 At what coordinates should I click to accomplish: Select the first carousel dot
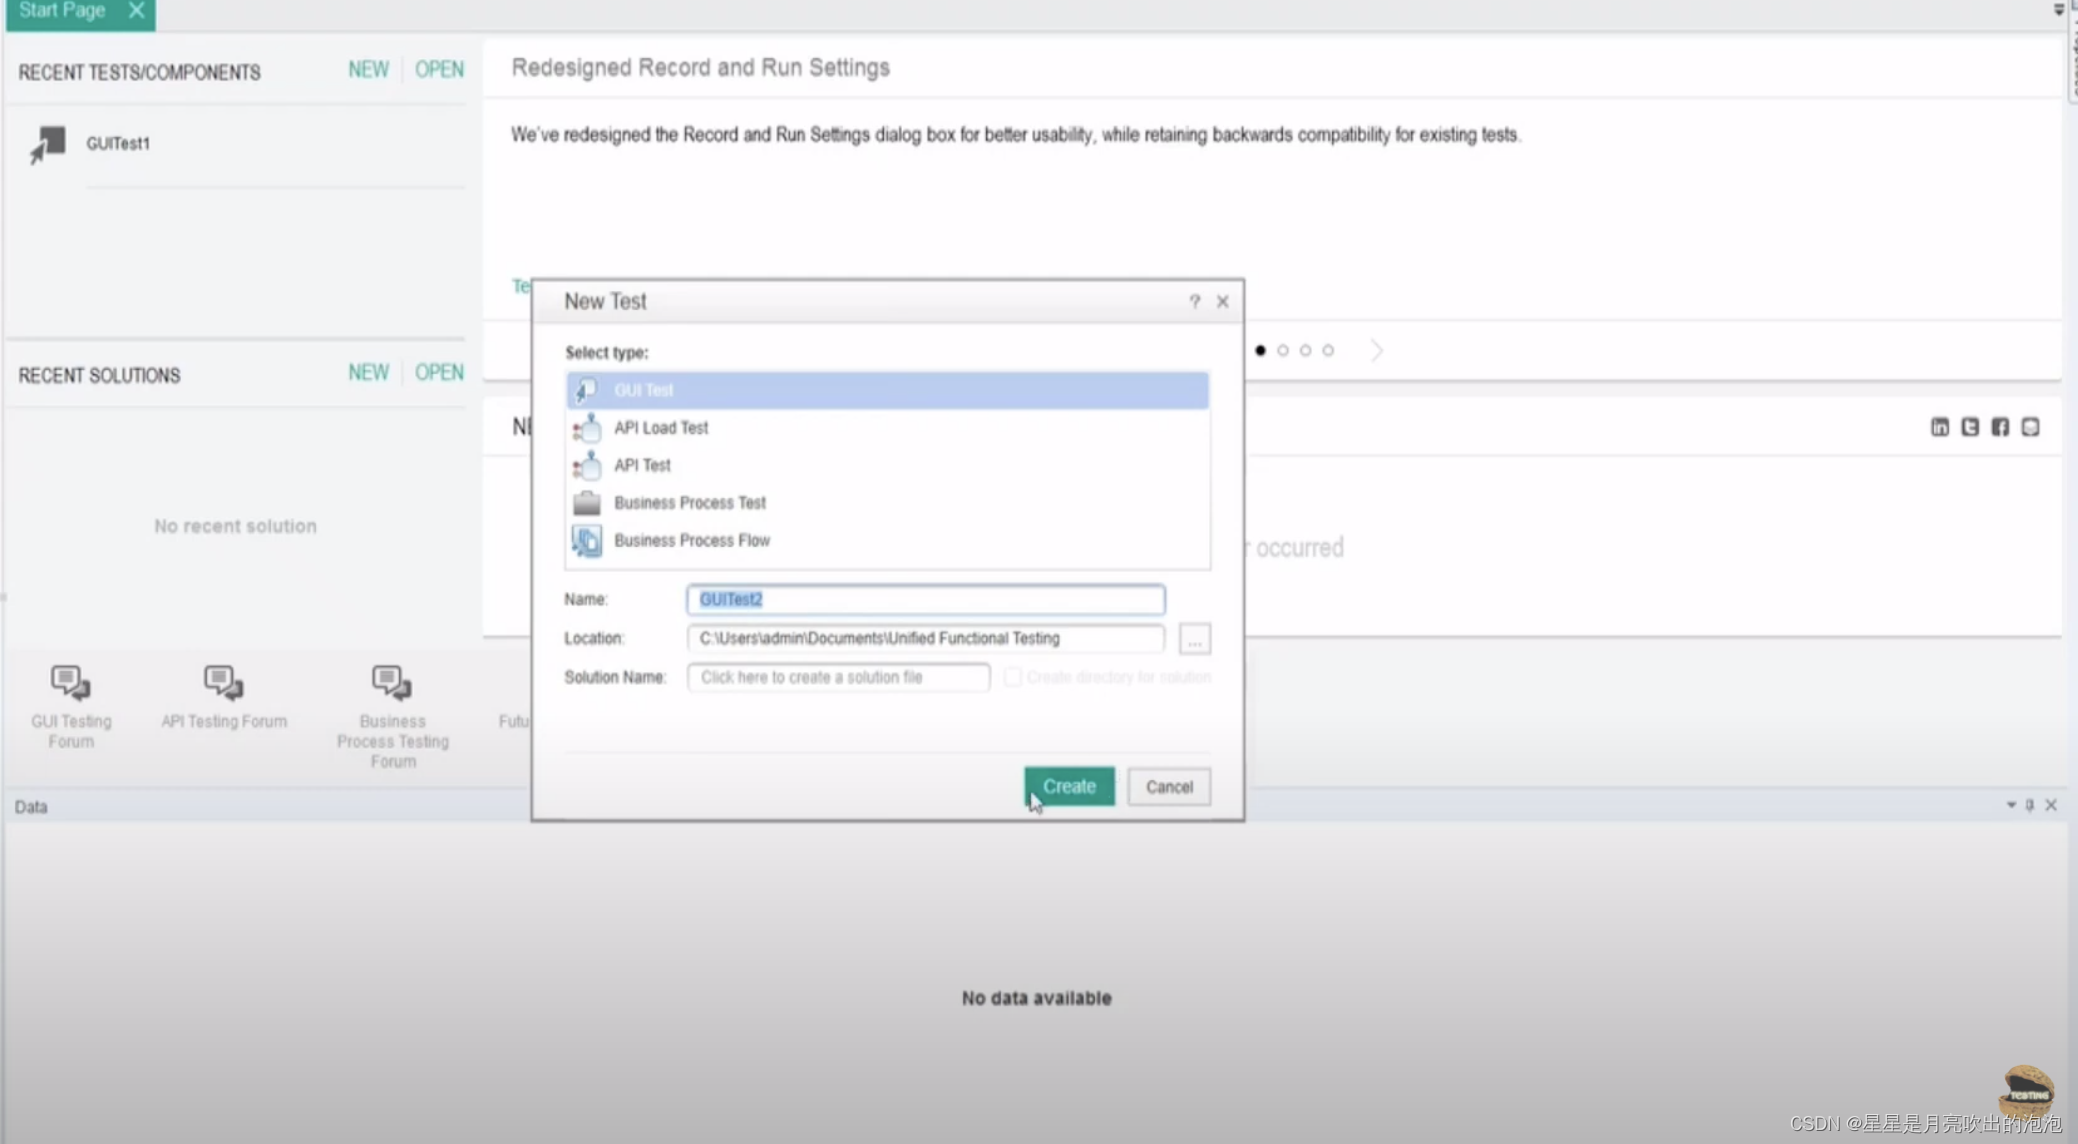[1260, 350]
